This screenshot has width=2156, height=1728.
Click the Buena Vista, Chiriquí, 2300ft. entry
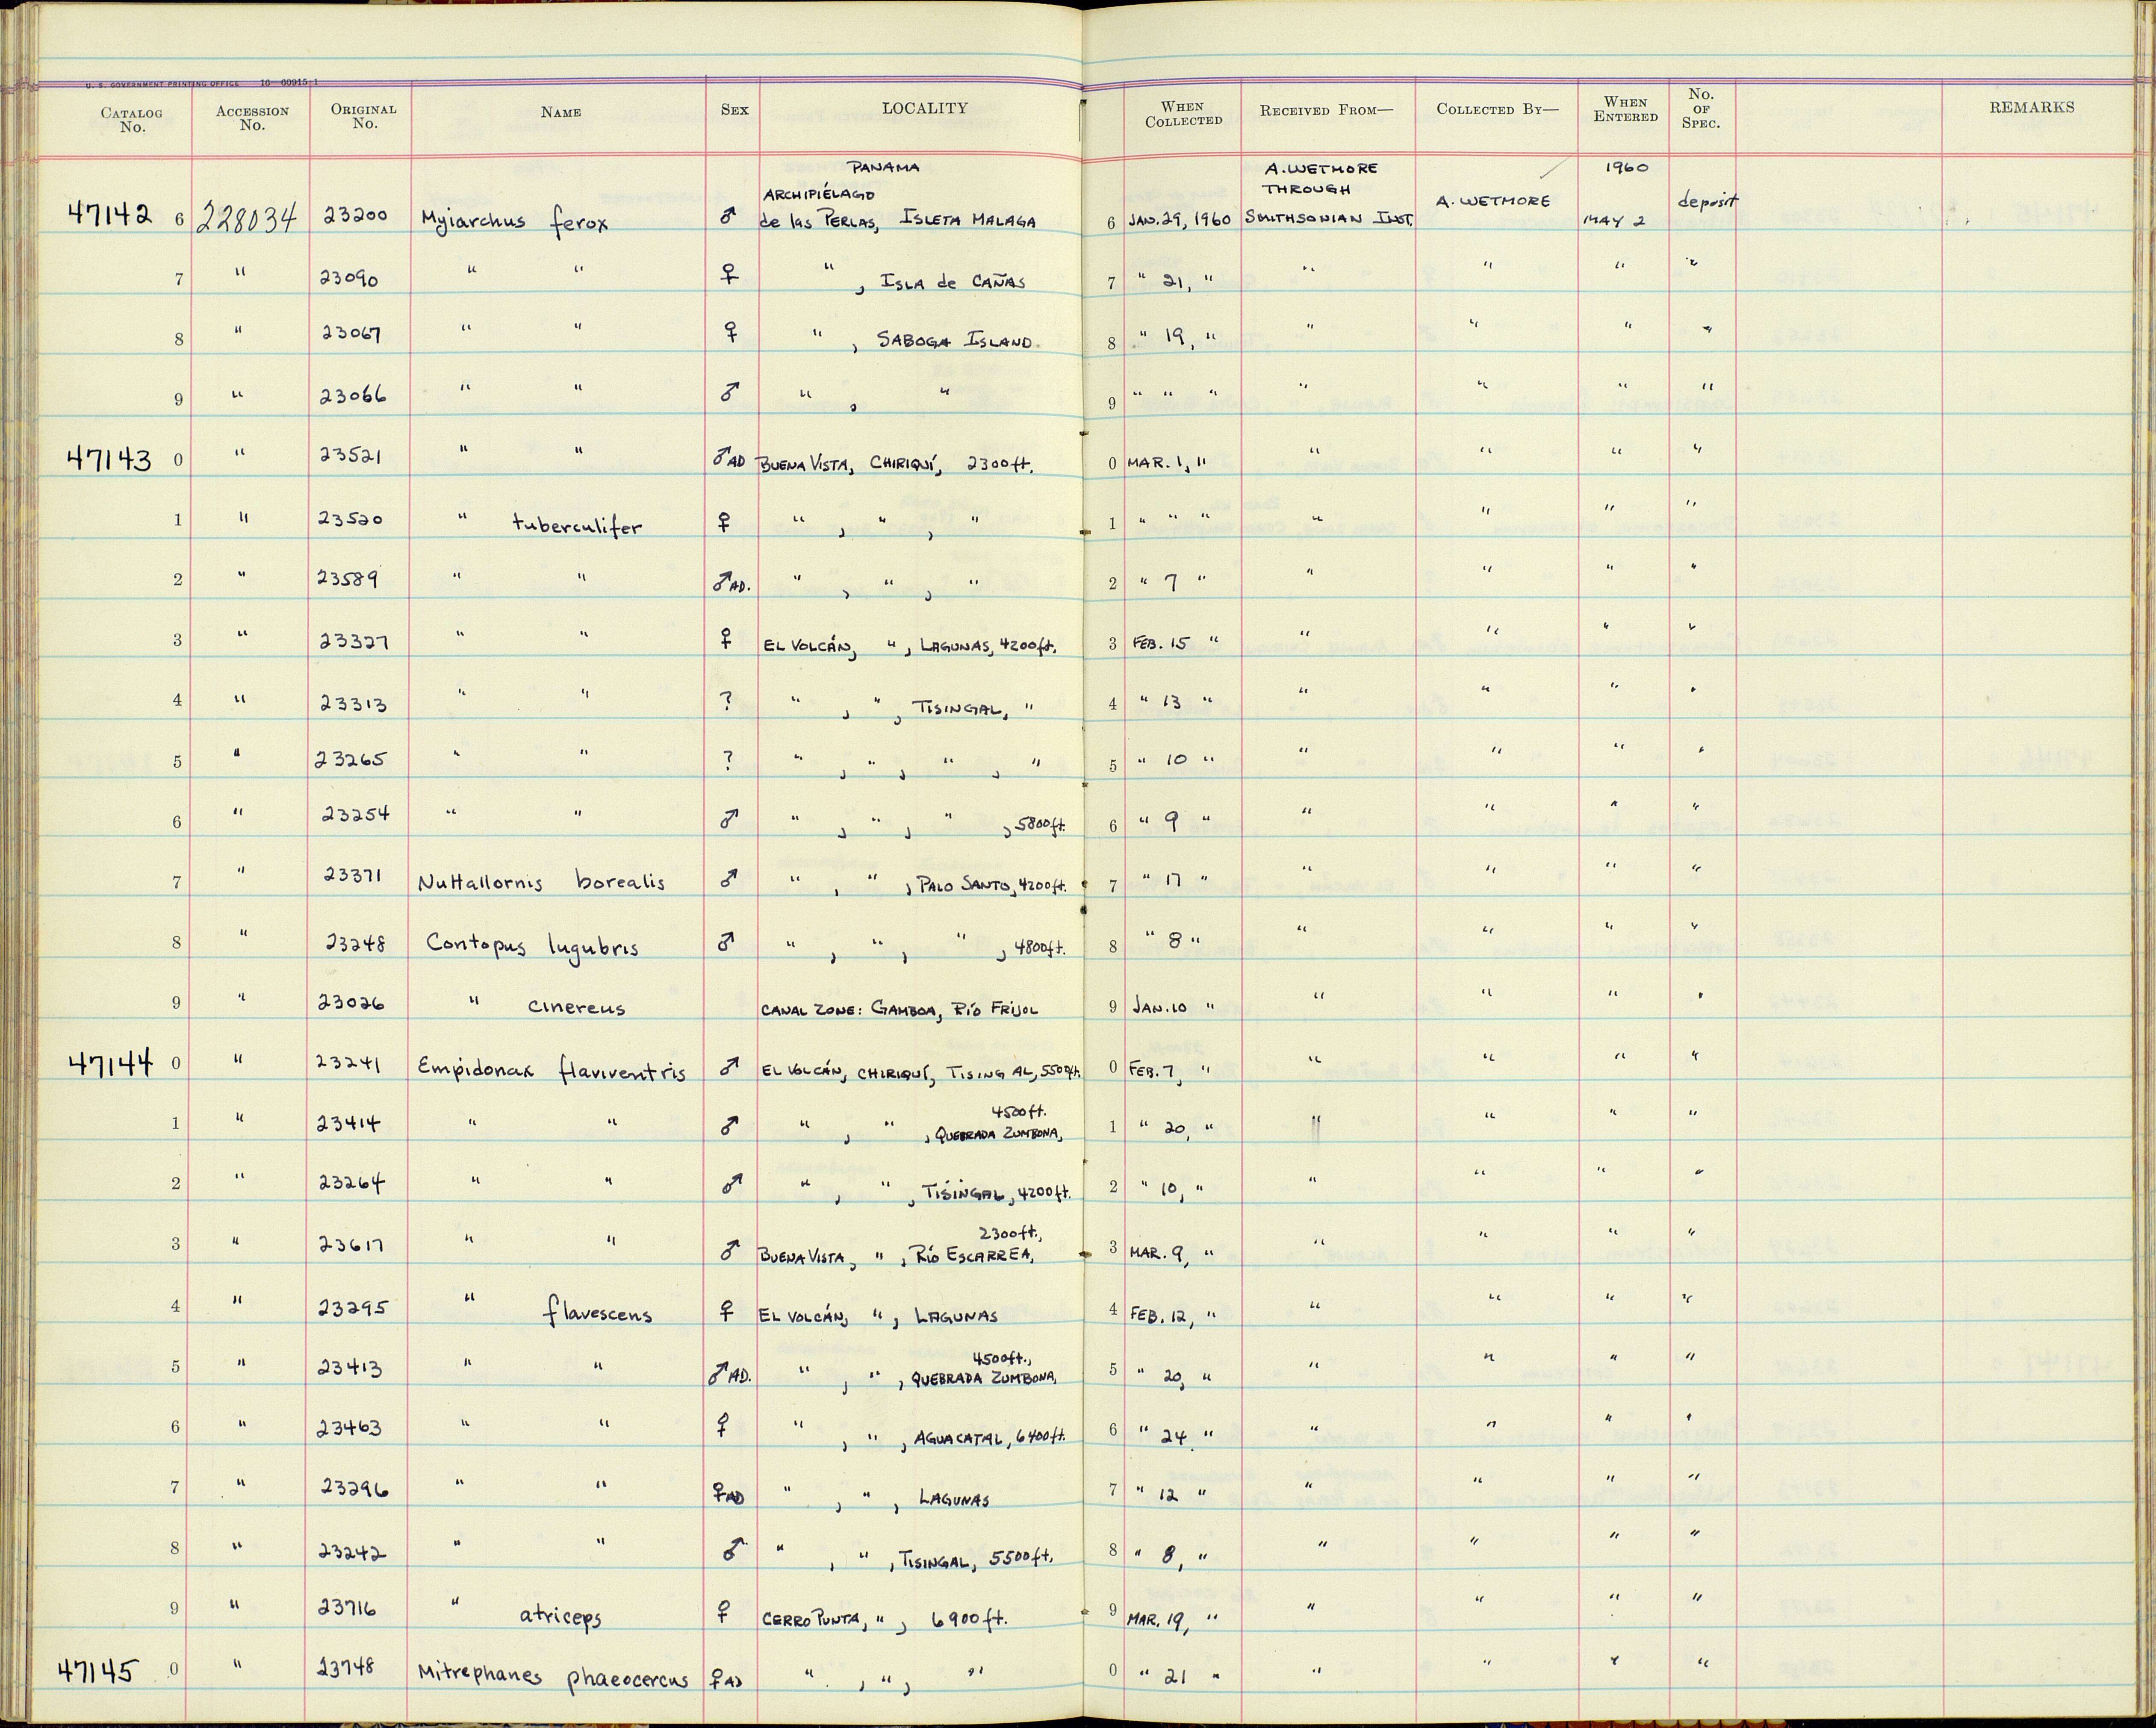tap(896, 465)
